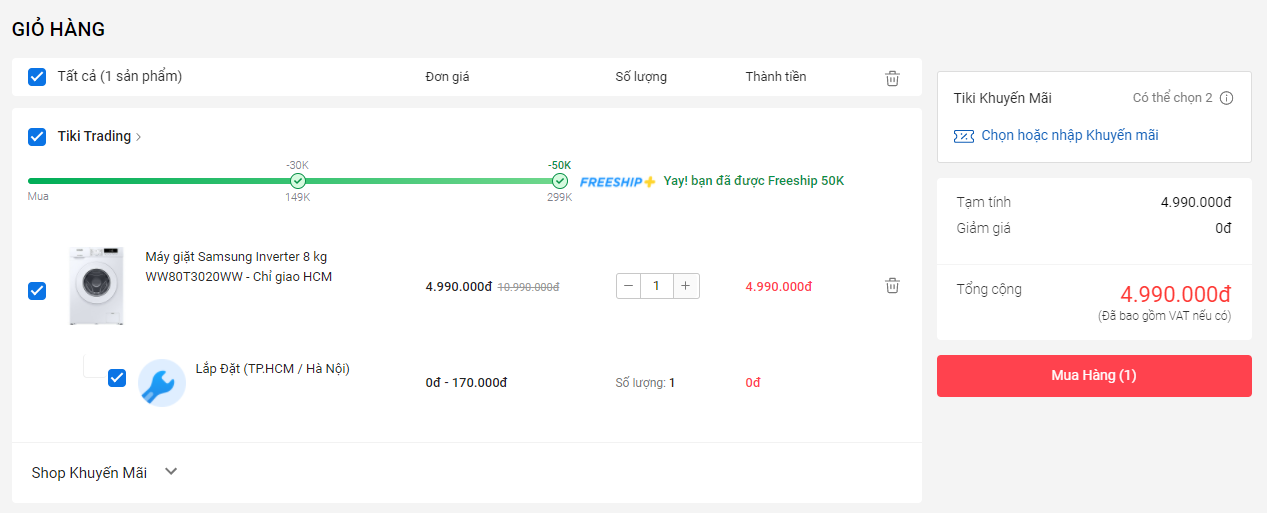Expand the Shop Khuyến Mãi section
1267x513 pixels.
tap(171, 472)
